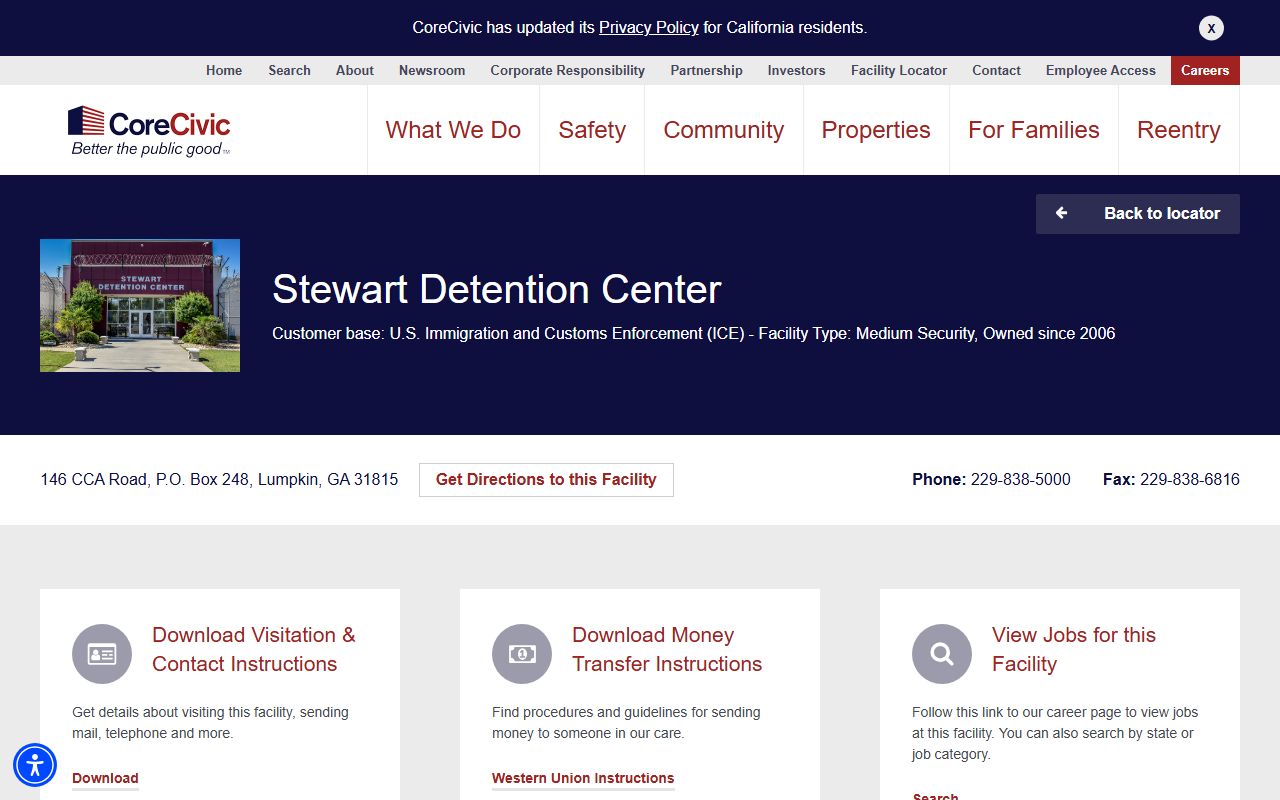Click the CoreCivic logo

[150, 130]
